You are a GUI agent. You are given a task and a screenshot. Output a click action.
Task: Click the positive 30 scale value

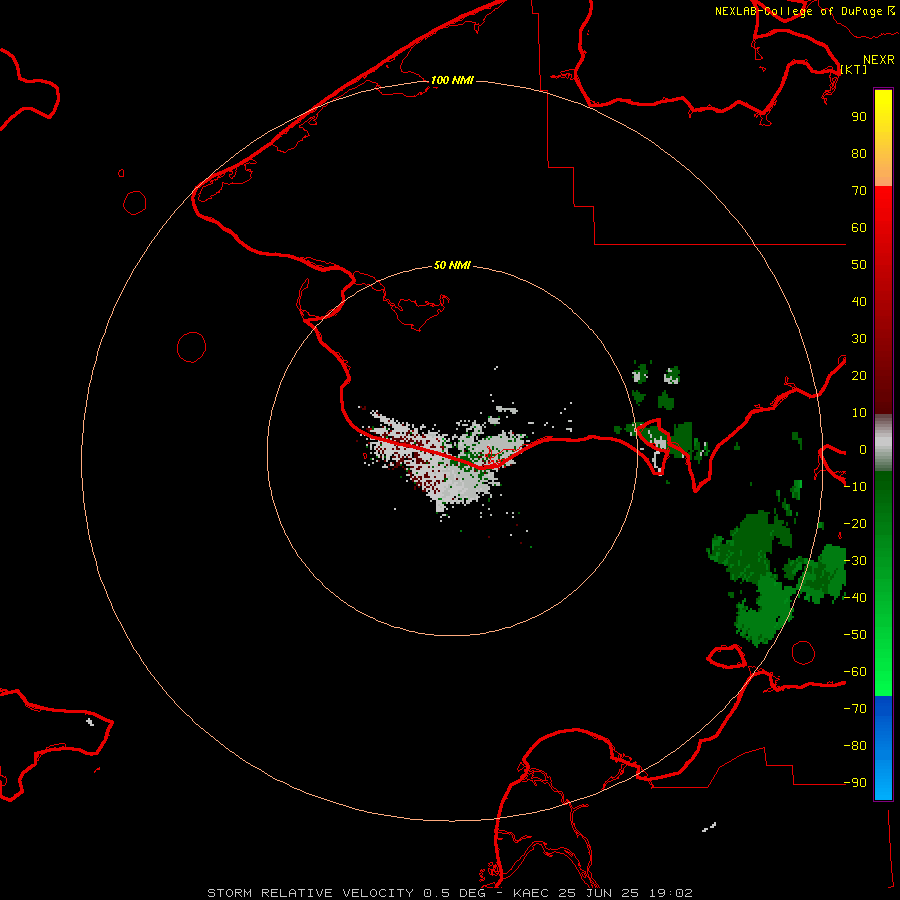coord(859,339)
